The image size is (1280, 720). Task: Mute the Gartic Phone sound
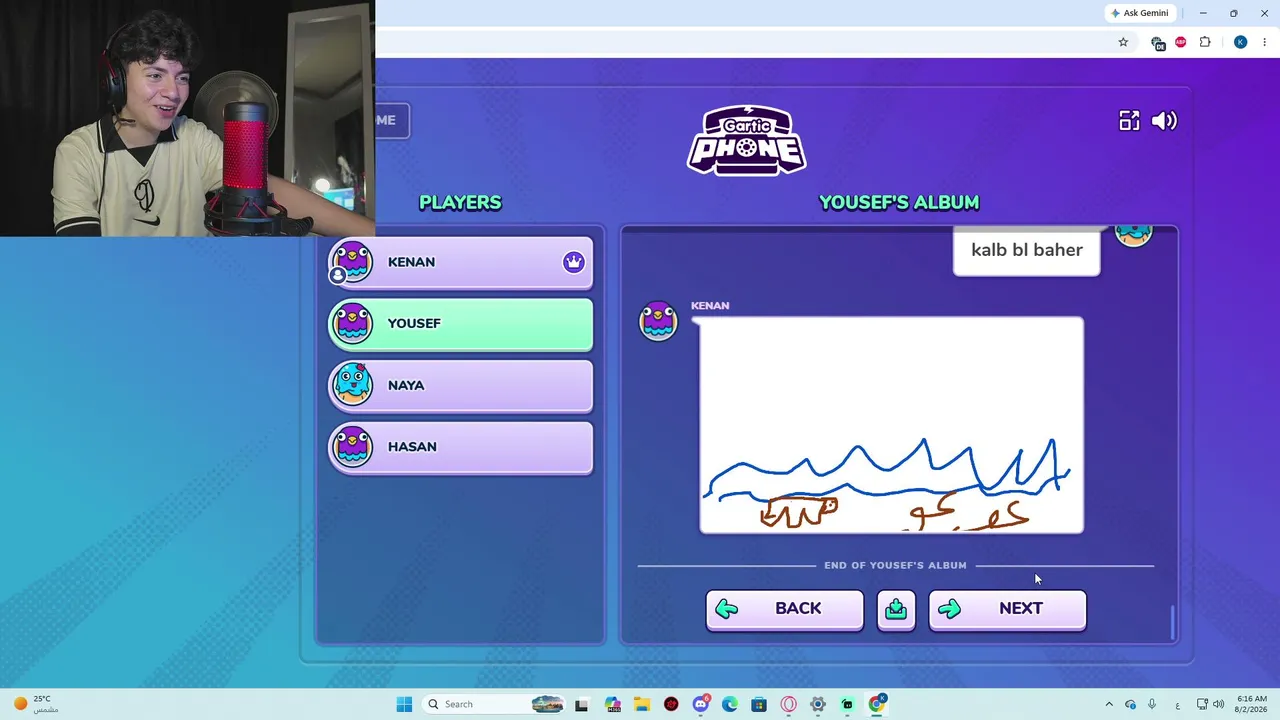1164,121
